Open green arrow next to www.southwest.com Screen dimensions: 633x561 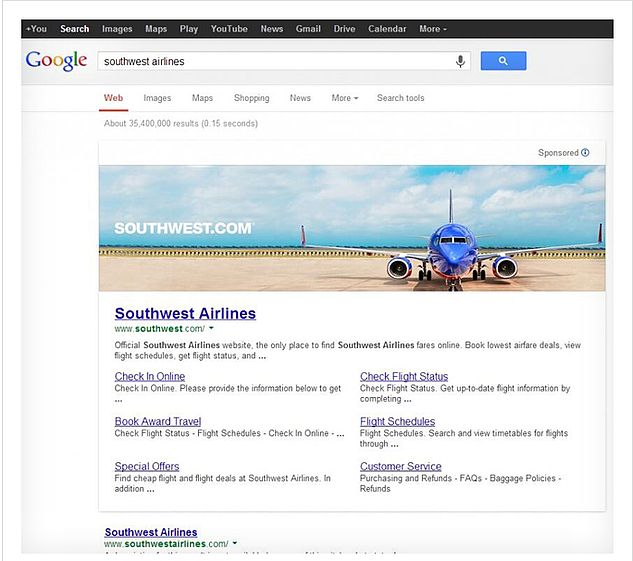[x=212, y=329]
